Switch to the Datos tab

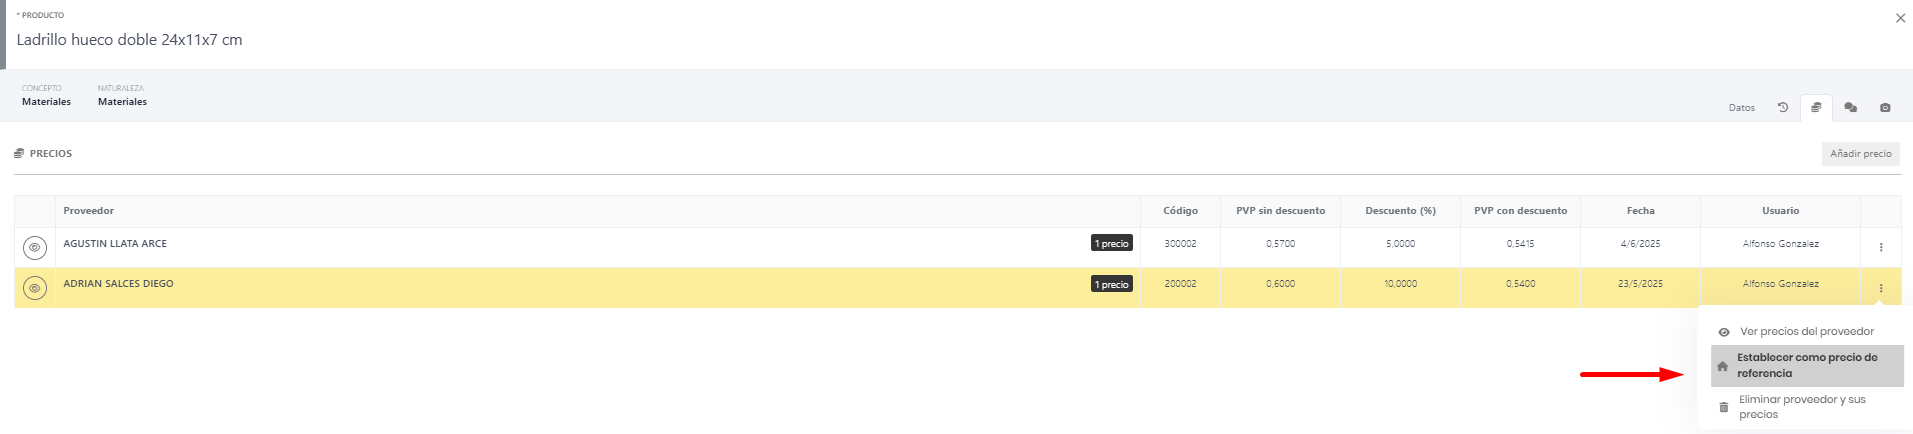tap(1741, 108)
